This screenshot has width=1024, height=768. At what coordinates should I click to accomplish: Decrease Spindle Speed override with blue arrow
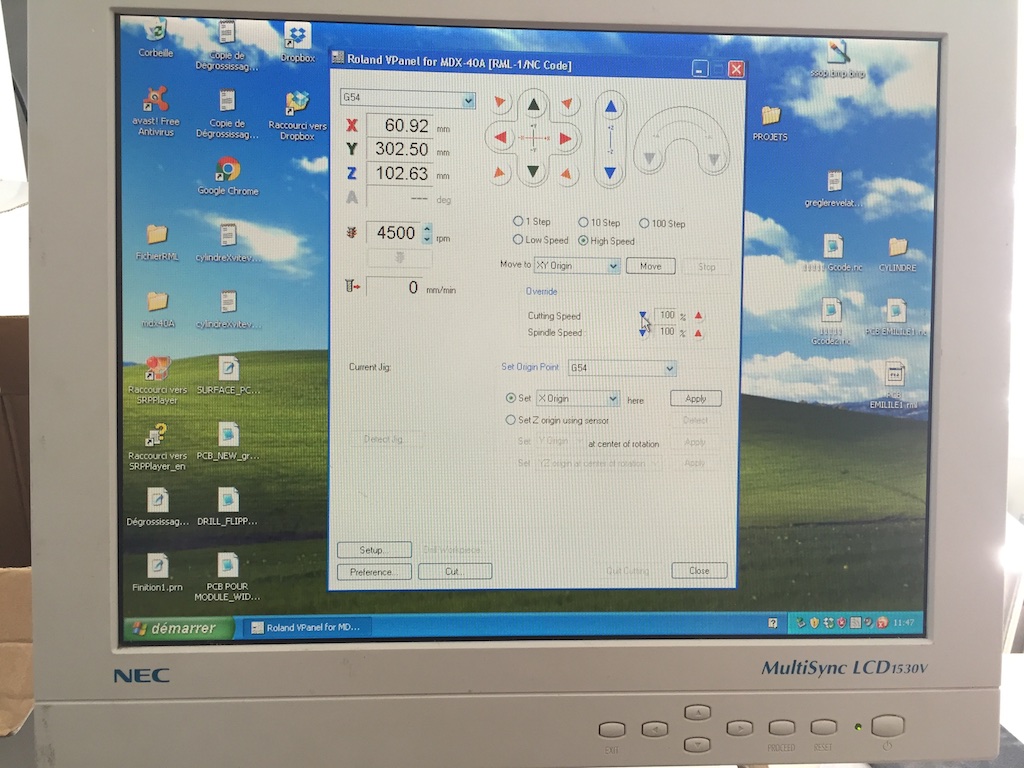[x=643, y=333]
